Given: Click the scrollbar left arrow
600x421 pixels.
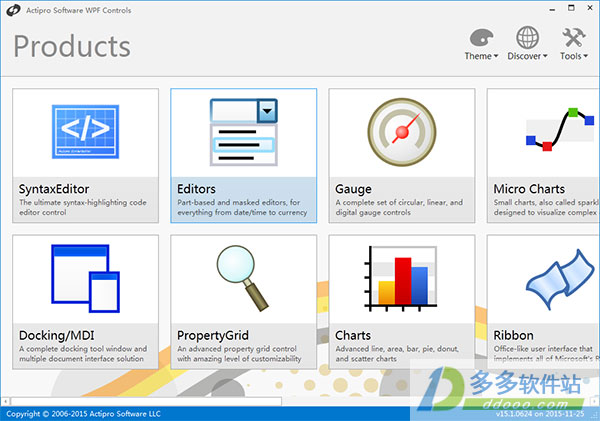Looking at the screenshot, I should [5, 401].
